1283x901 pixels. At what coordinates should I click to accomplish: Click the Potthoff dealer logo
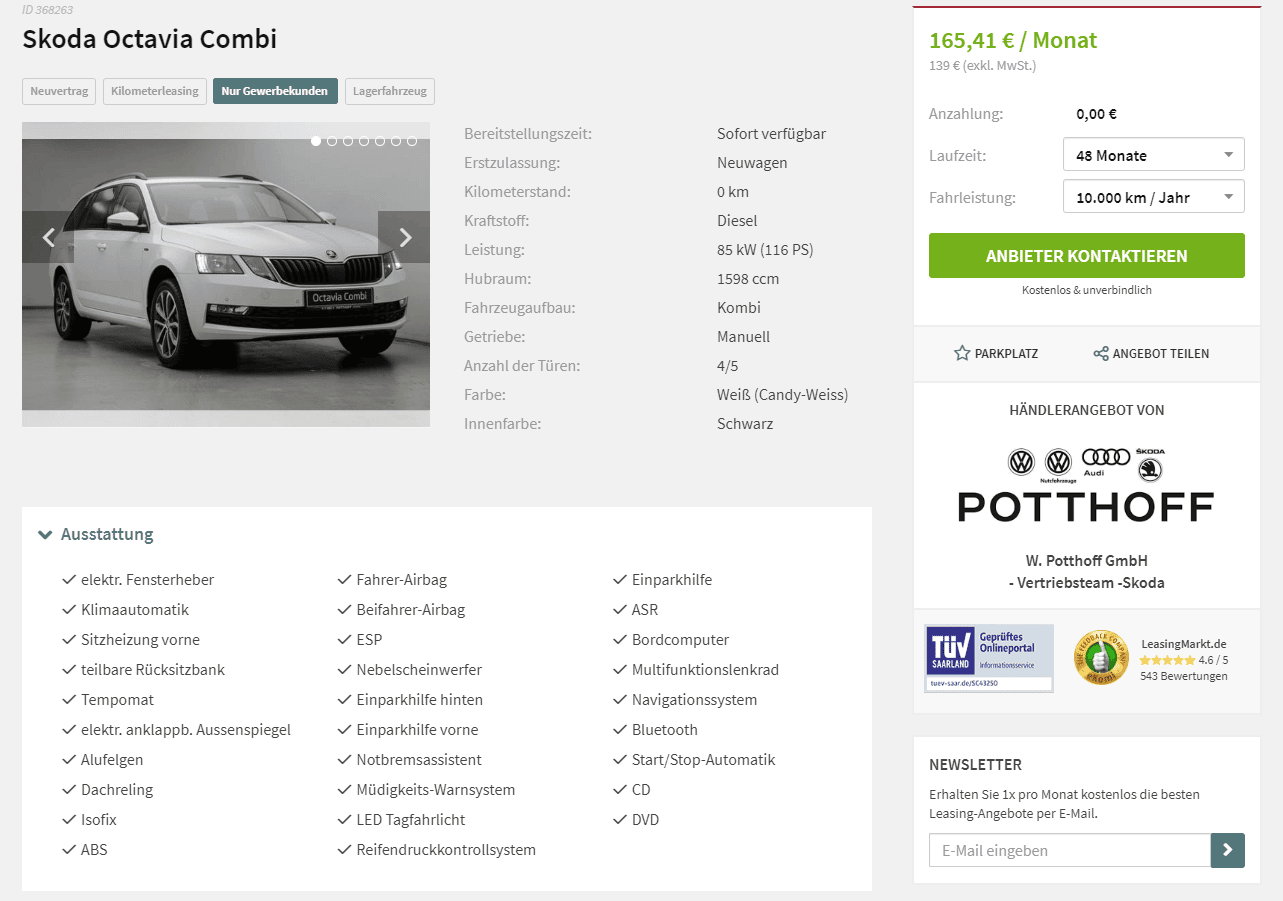tap(1086, 485)
